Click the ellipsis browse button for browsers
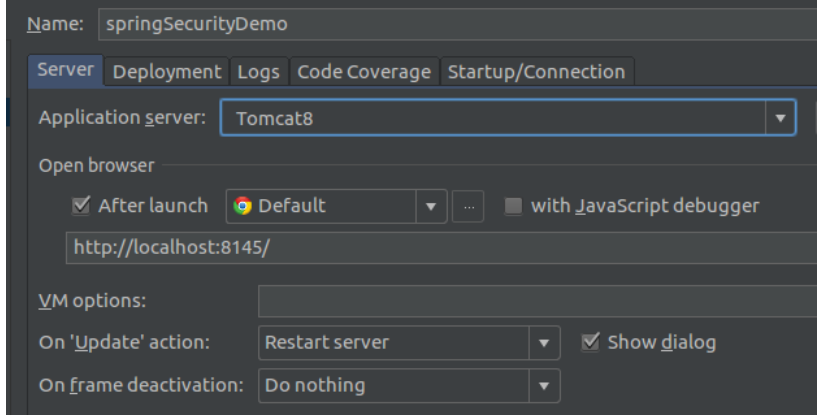 pyautogui.click(x=468, y=207)
